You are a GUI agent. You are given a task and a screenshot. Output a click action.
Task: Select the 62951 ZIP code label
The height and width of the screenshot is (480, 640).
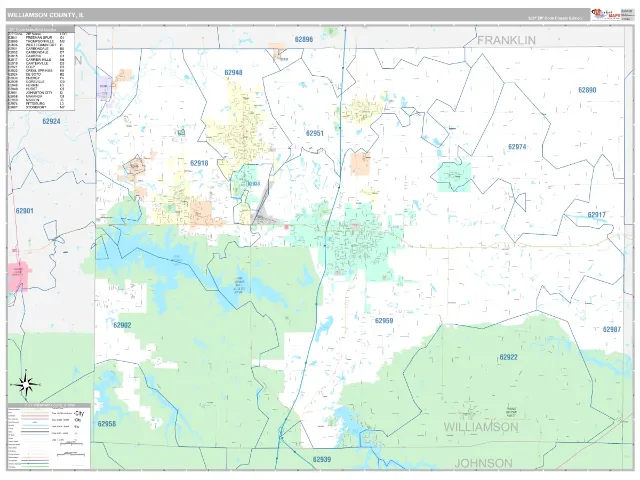(315, 133)
